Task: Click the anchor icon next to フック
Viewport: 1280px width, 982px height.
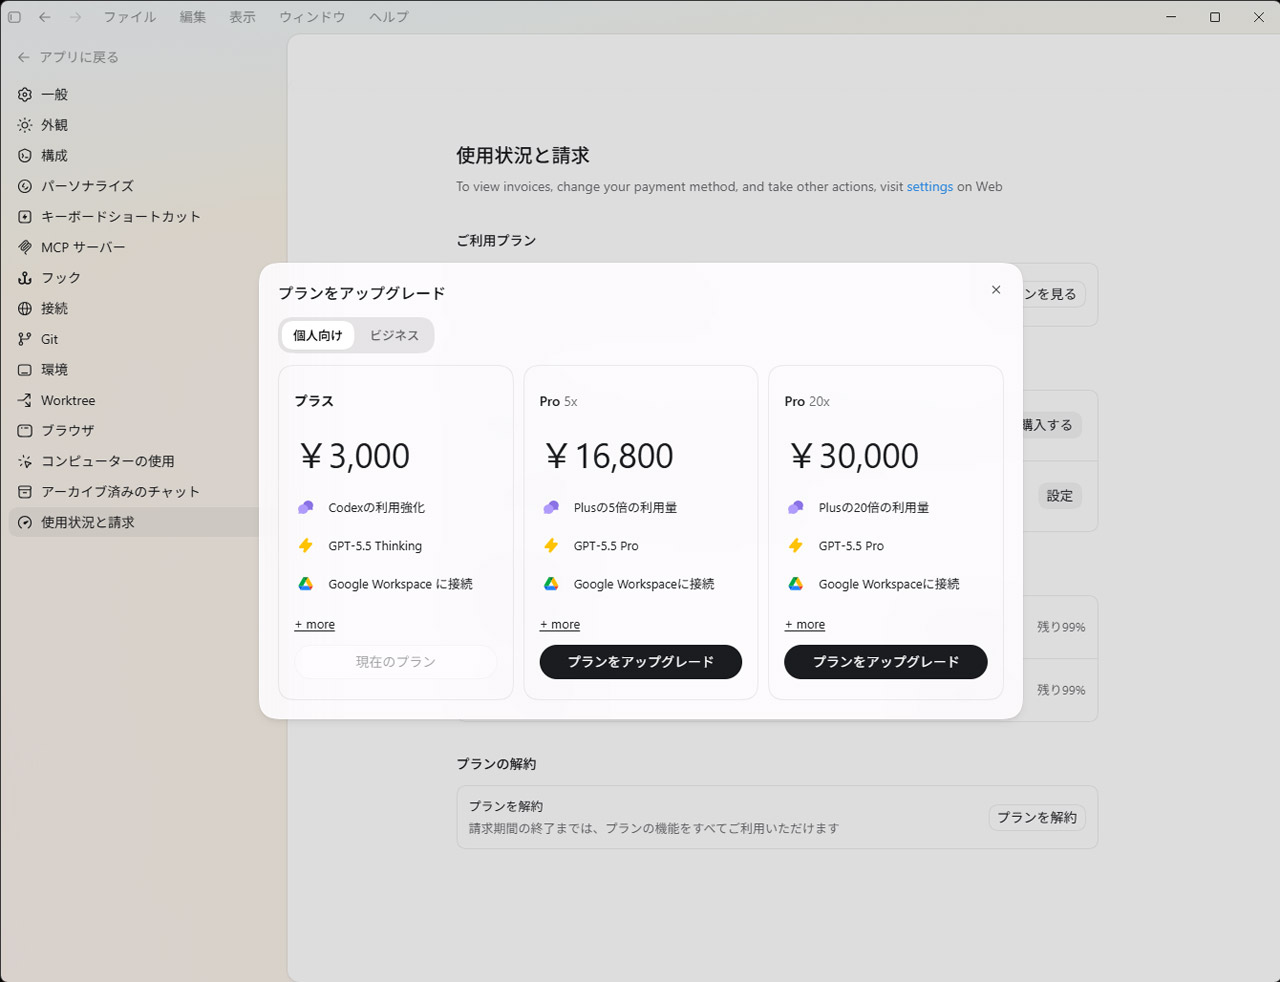Action: tap(25, 278)
